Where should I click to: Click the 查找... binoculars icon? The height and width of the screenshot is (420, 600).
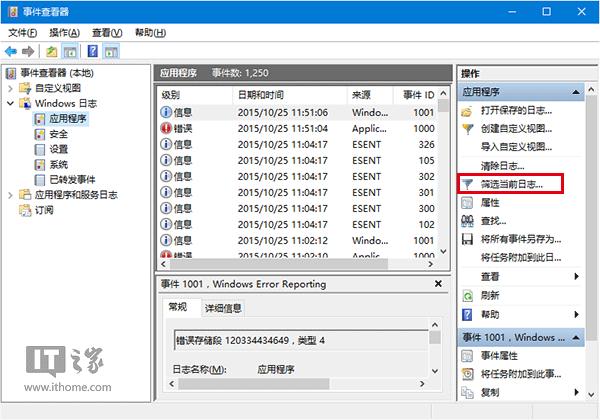point(467,221)
